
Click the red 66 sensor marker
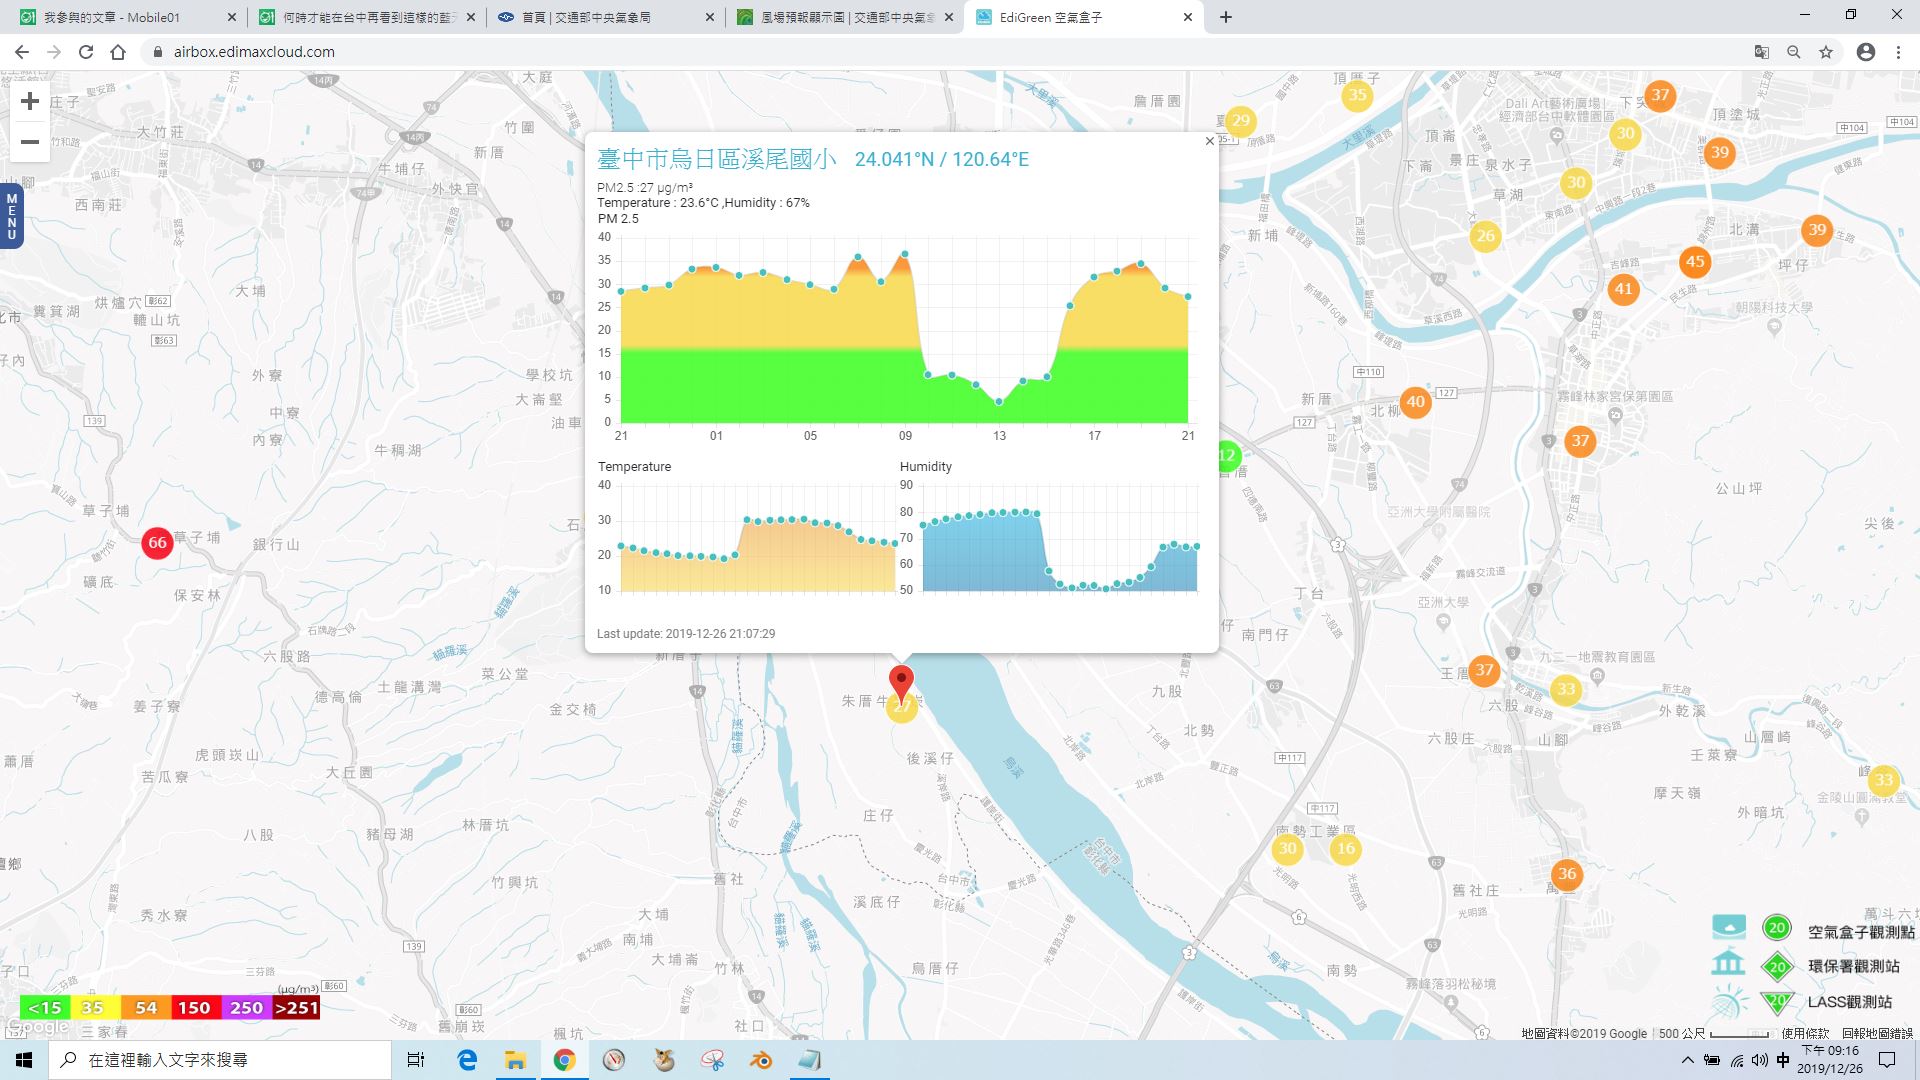click(157, 543)
